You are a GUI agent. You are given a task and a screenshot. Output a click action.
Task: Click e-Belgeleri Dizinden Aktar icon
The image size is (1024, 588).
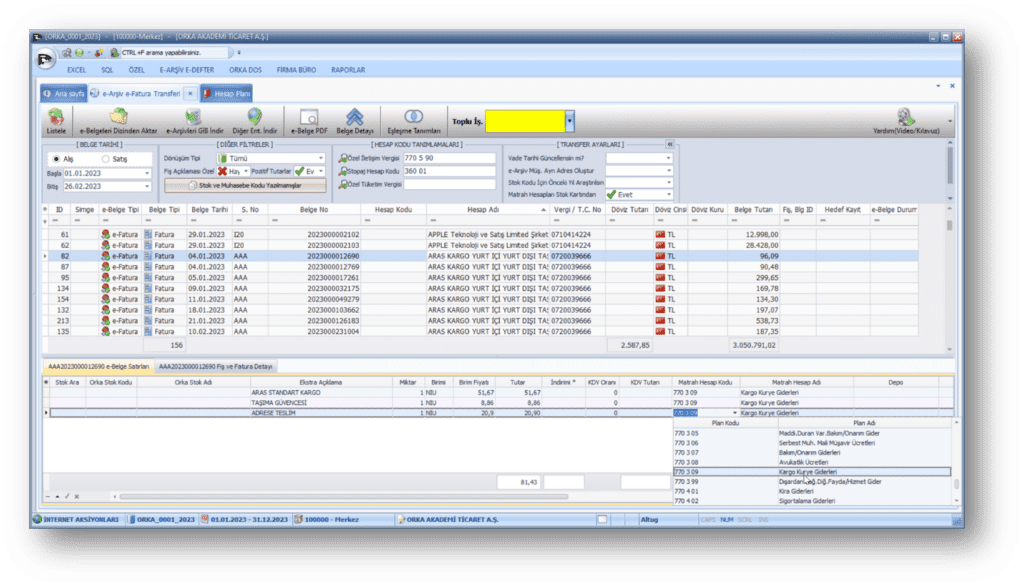(x=119, y=122)
